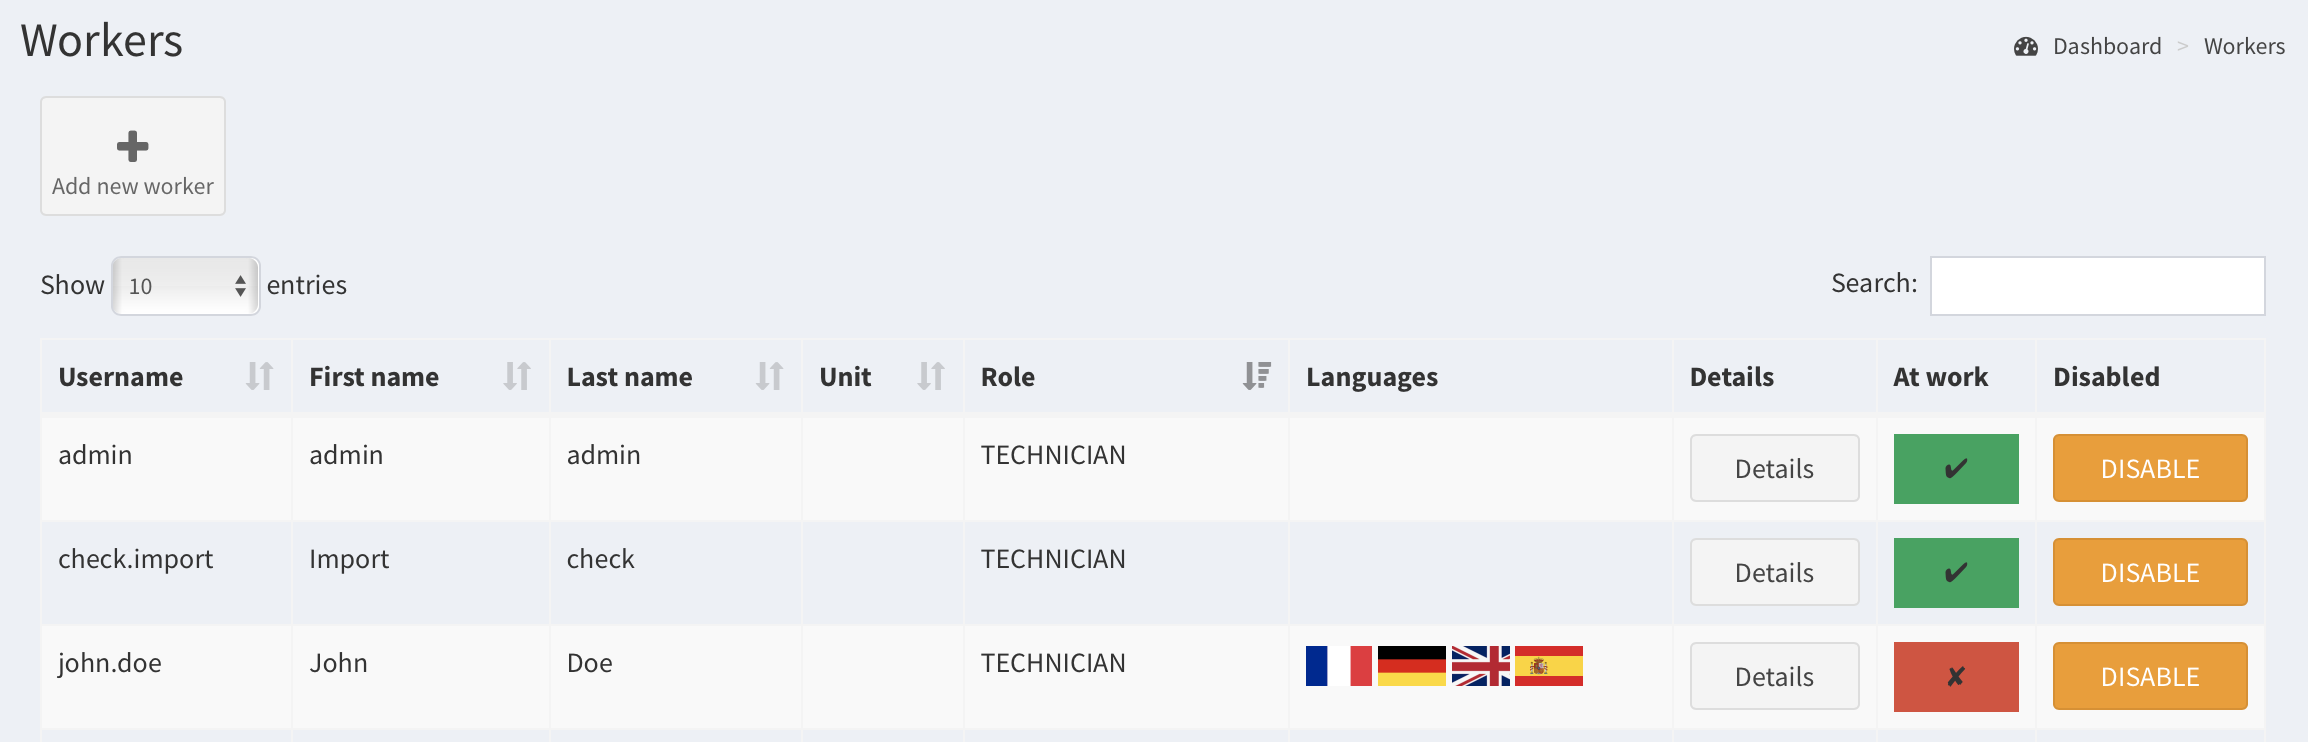Click the German flag for john.doe
Screen dimensions: 2308x742
1411,666
